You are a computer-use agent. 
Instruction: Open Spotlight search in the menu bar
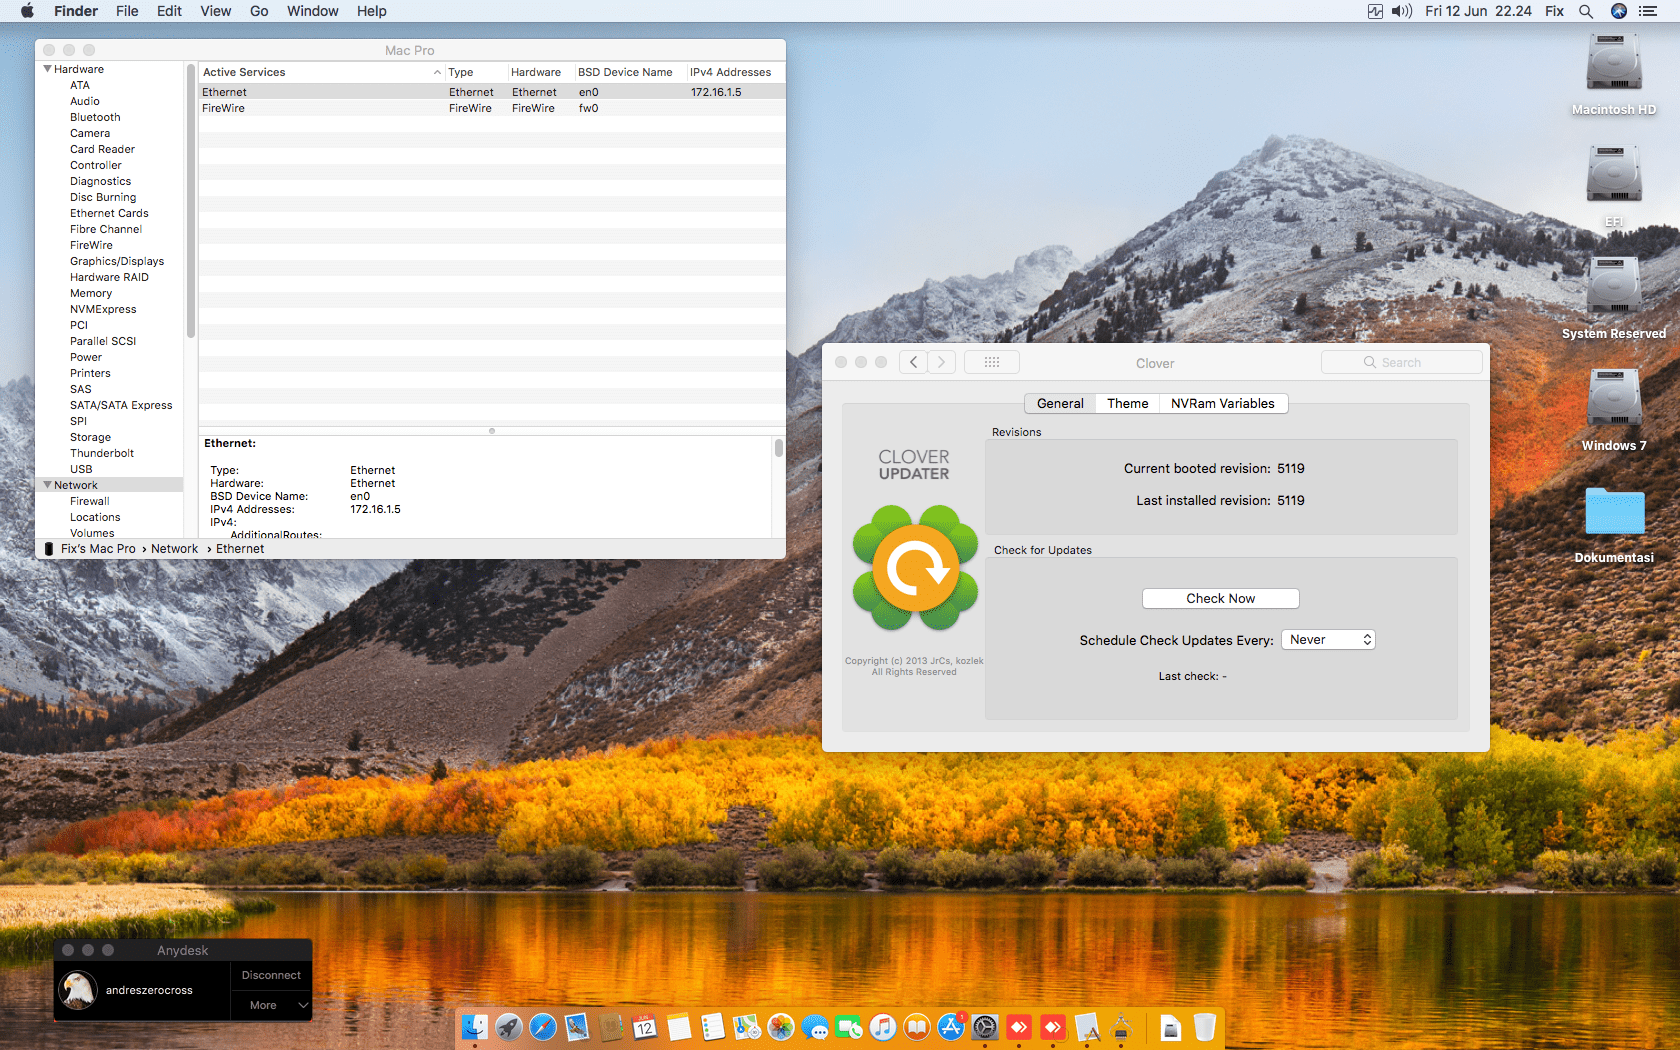click(x=1586, y=11)
